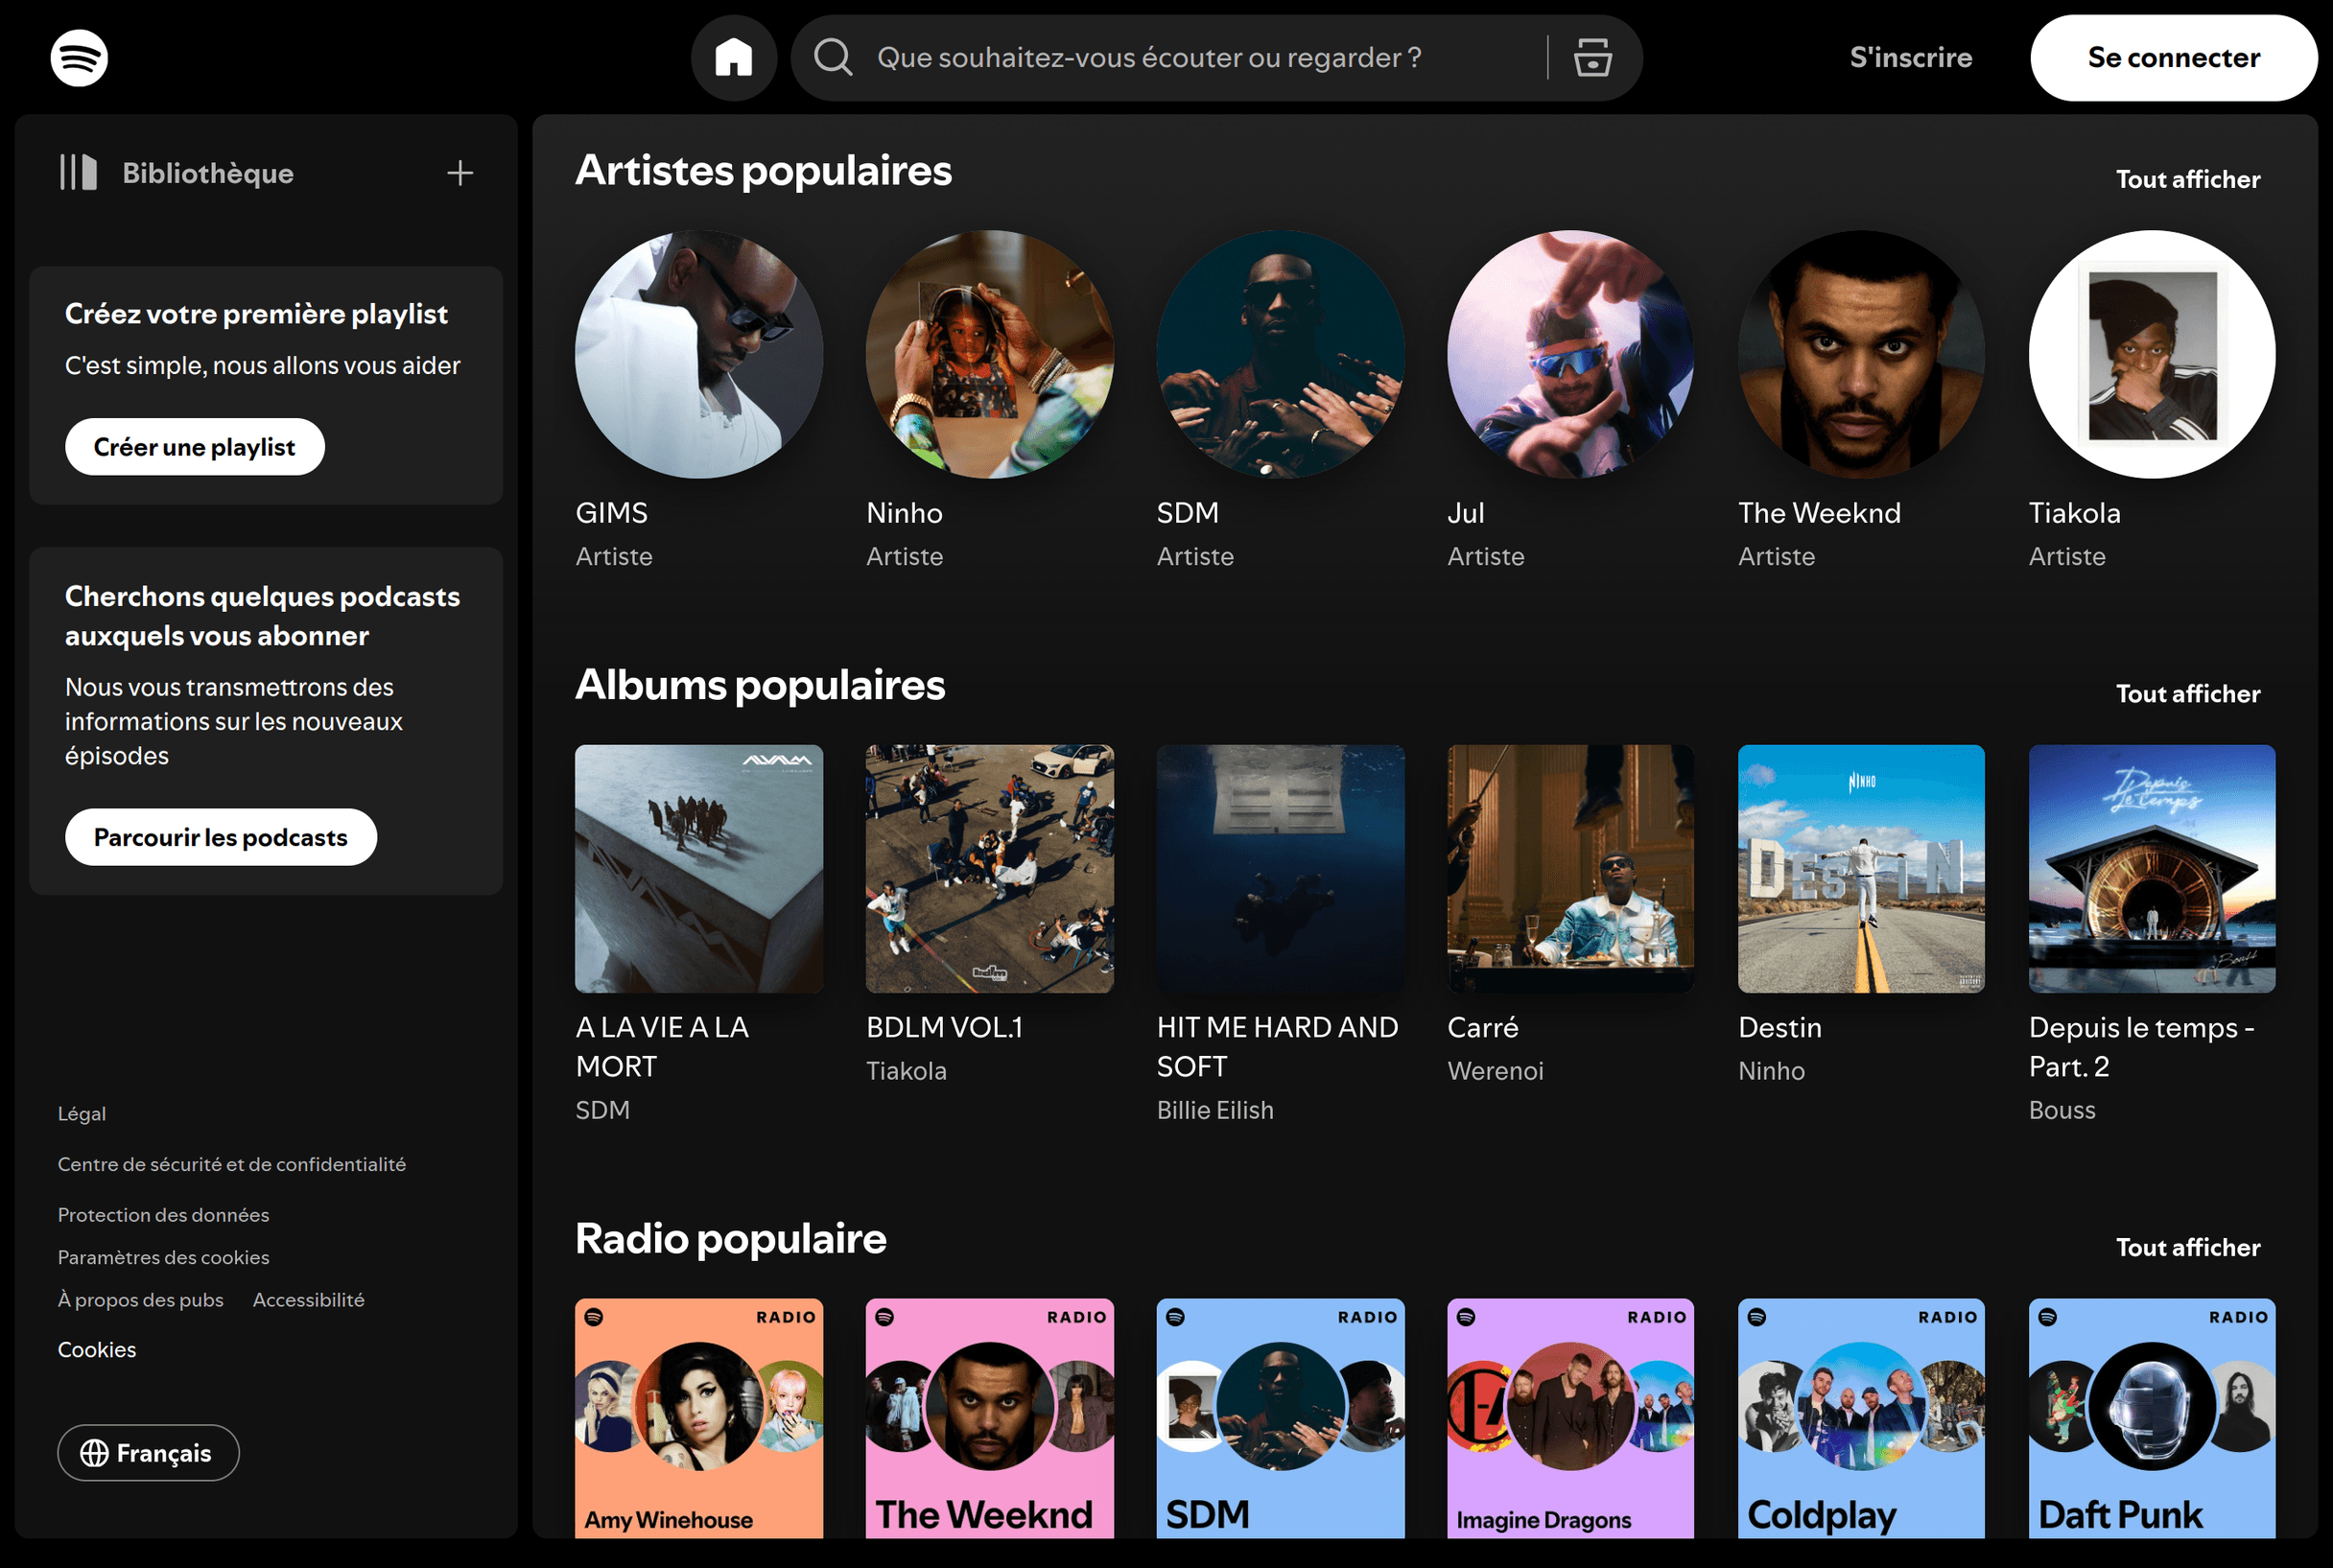Click the Créer une playlist button
This screenshot has height=1568, width=2333.
pos(193,447)
